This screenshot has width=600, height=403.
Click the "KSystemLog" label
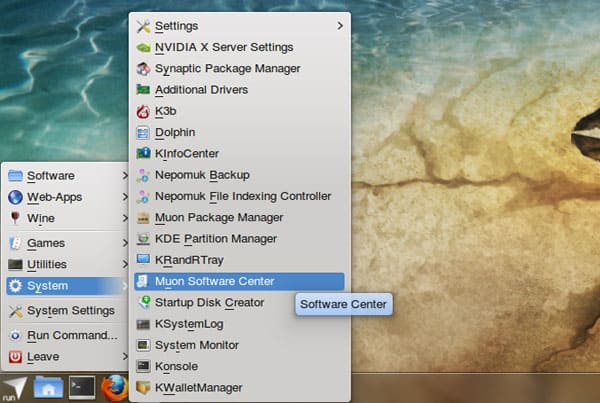189,324
